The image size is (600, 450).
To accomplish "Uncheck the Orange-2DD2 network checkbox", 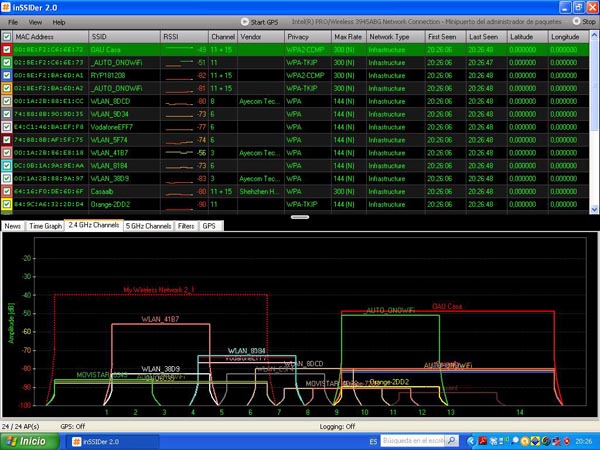I will (x=7, y=204).
